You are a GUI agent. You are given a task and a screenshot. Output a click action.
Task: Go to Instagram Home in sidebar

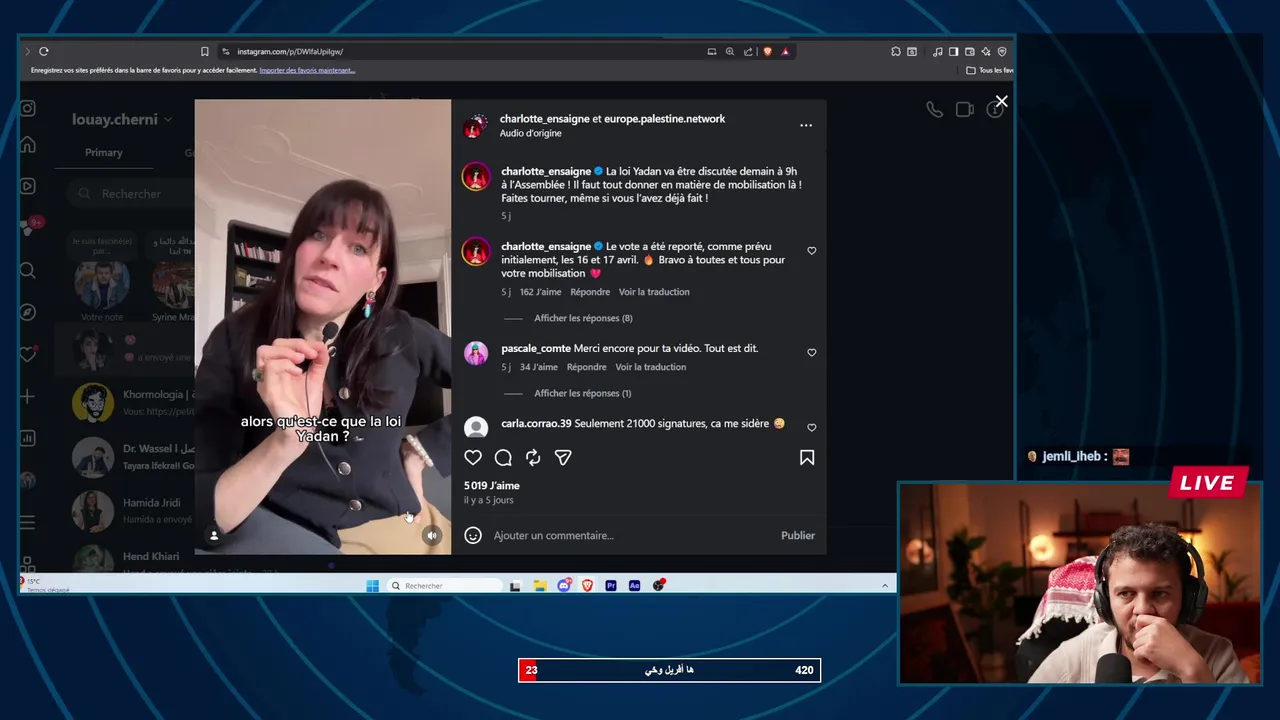[x=28, y=145]
